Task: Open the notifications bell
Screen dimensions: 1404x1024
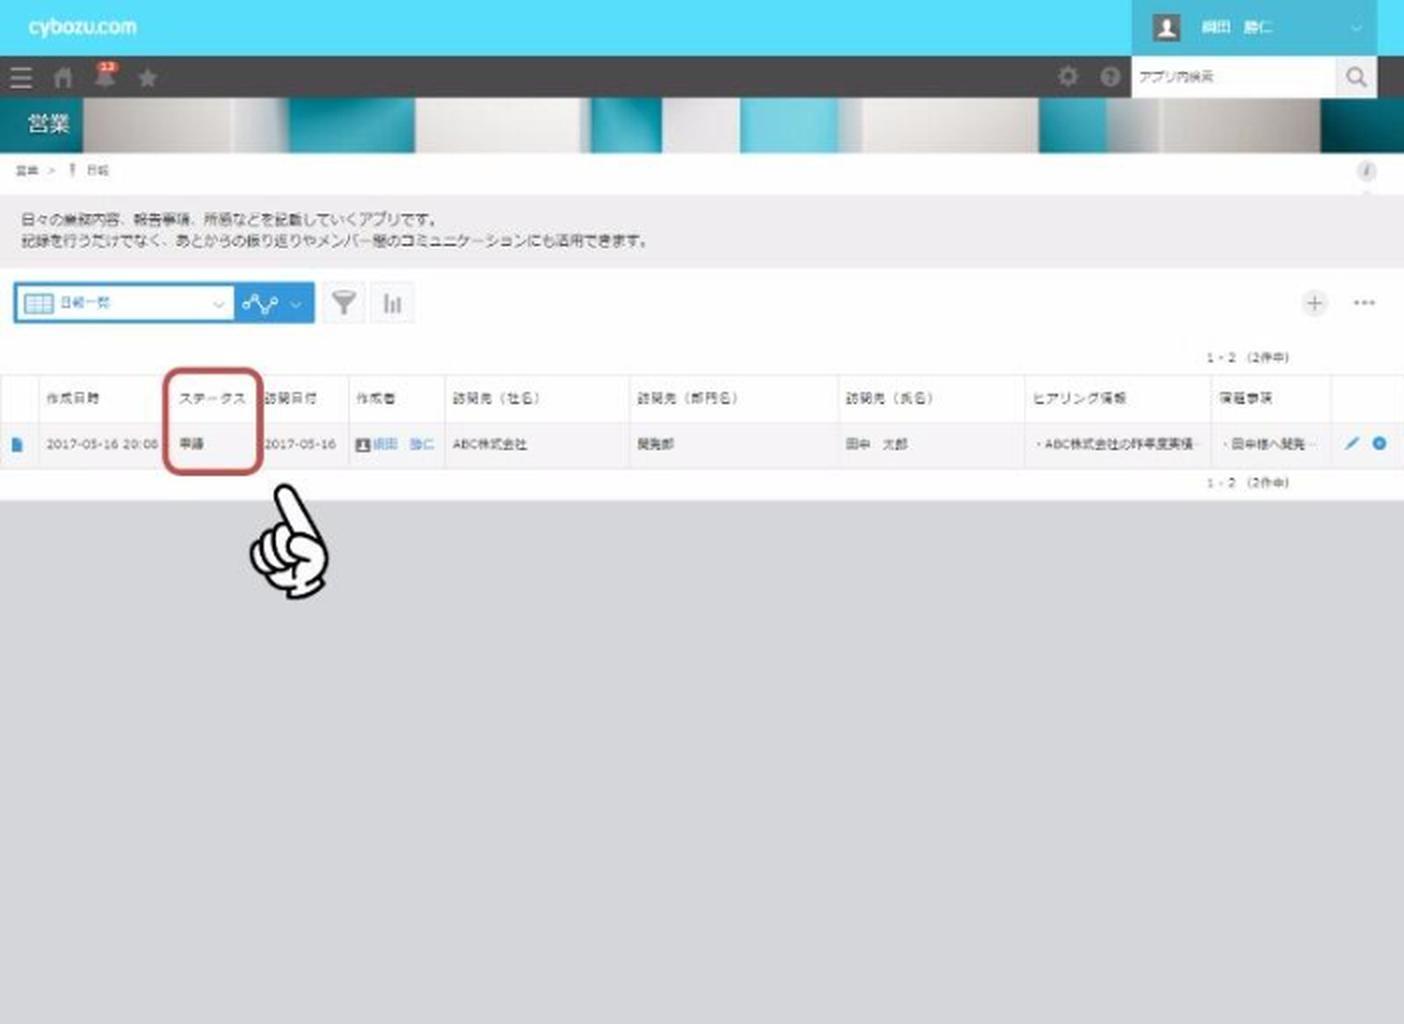Action: coord(105,77)
